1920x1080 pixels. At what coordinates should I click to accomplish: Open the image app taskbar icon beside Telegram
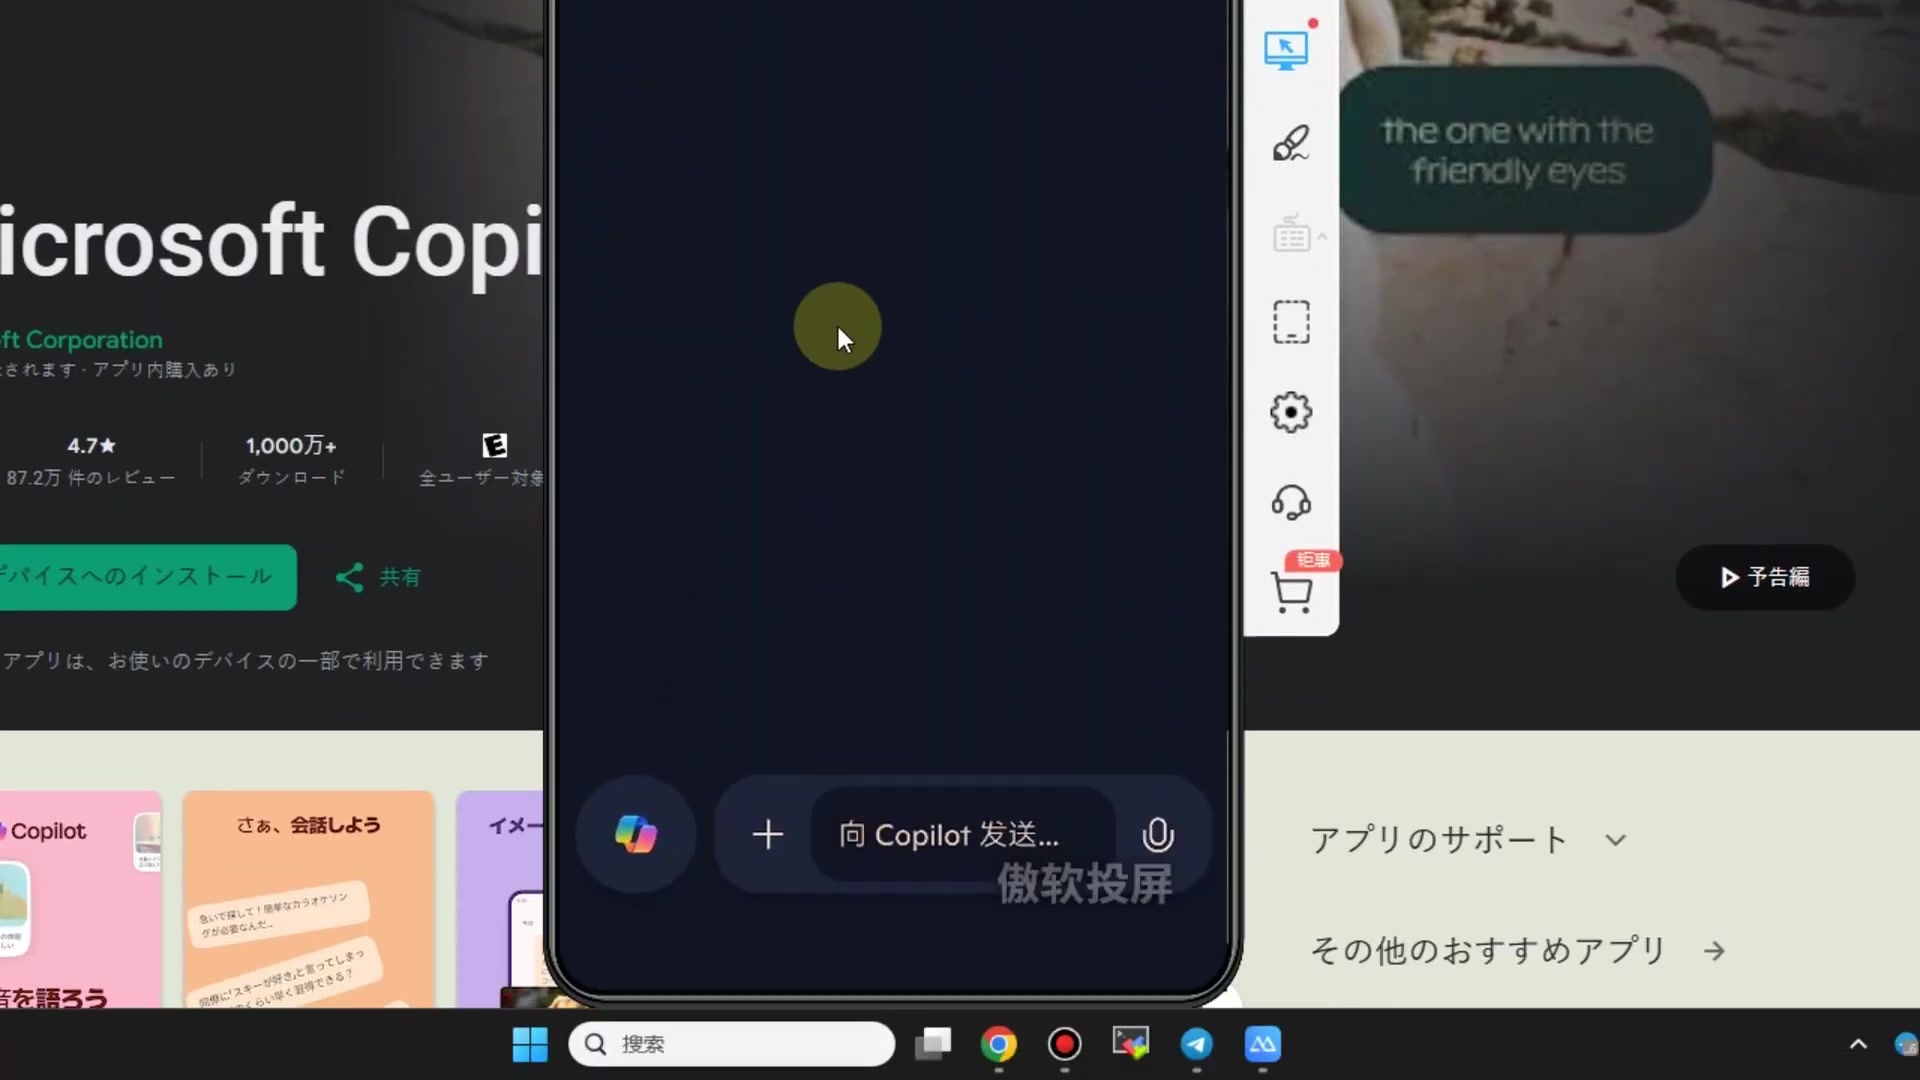coord(1131,1044)
